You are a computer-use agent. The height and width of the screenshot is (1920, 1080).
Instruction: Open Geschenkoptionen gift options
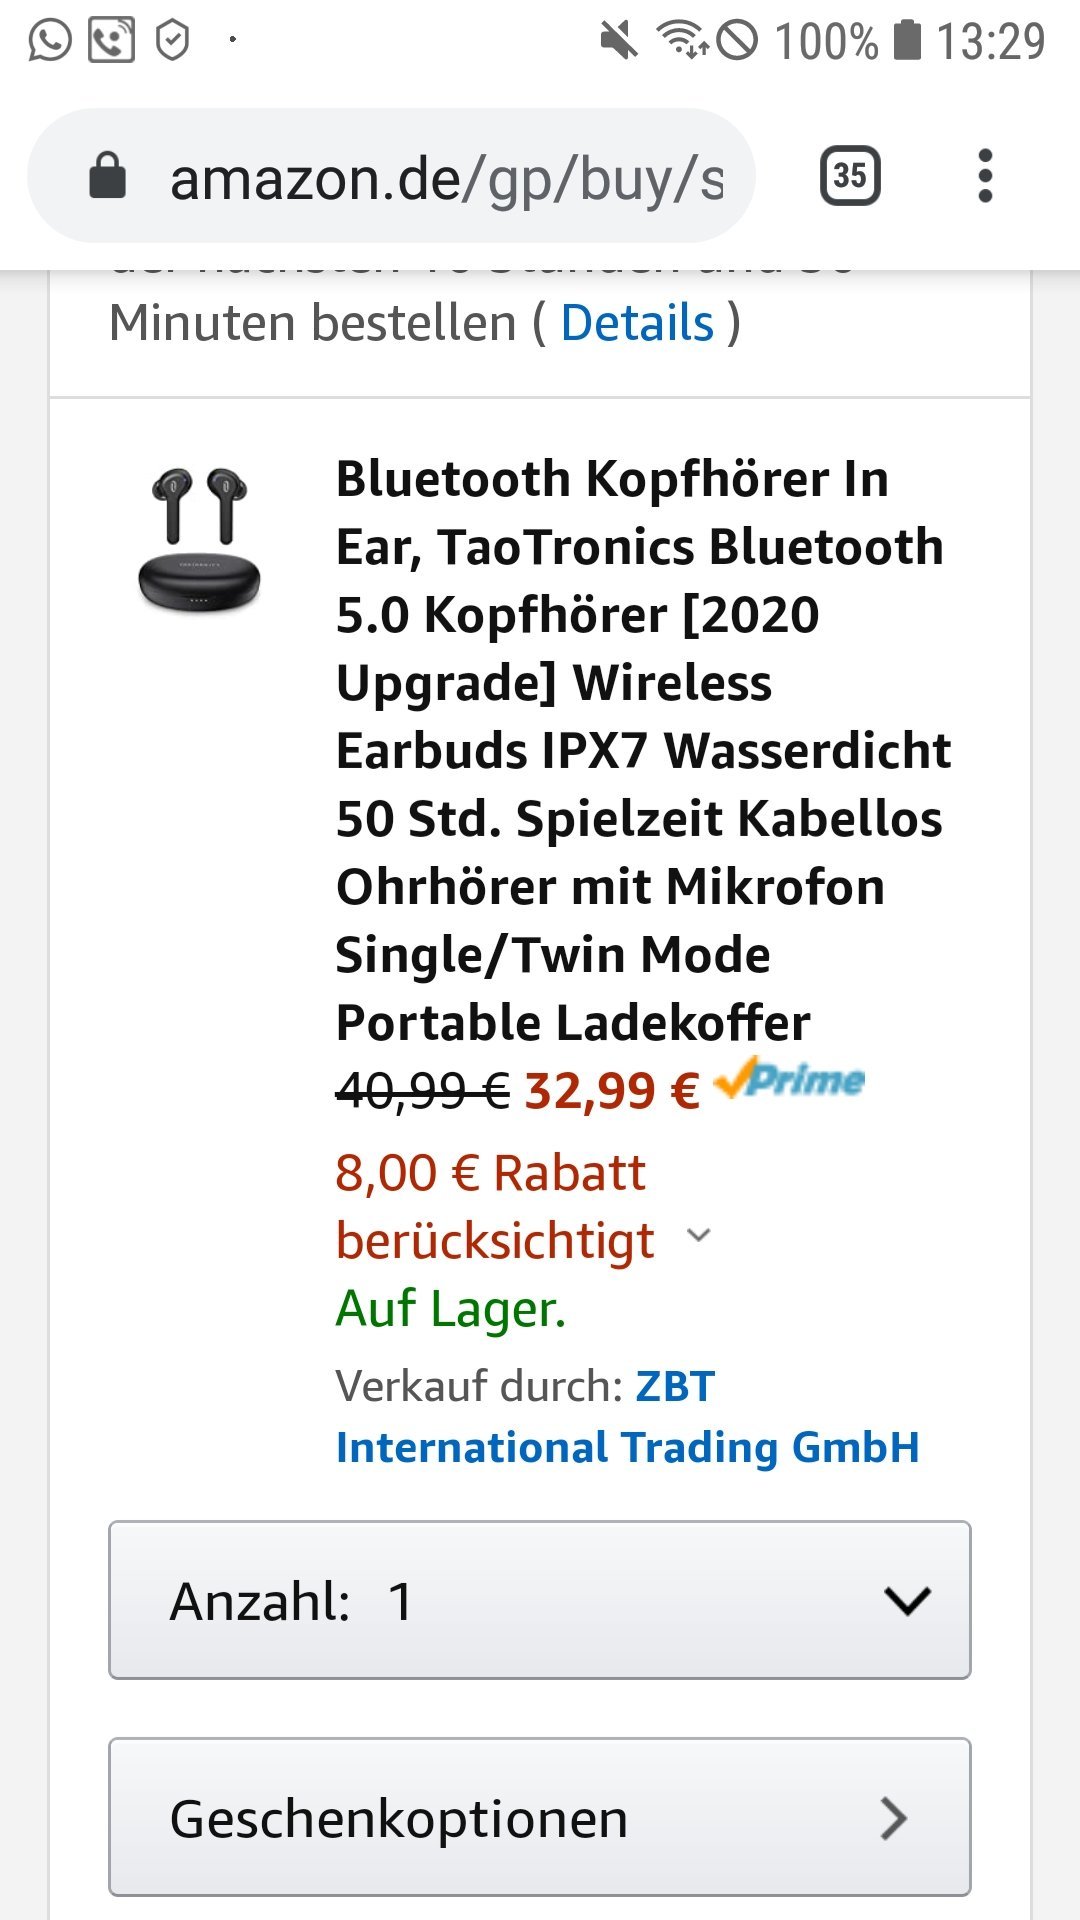(x=540, y=1817)
